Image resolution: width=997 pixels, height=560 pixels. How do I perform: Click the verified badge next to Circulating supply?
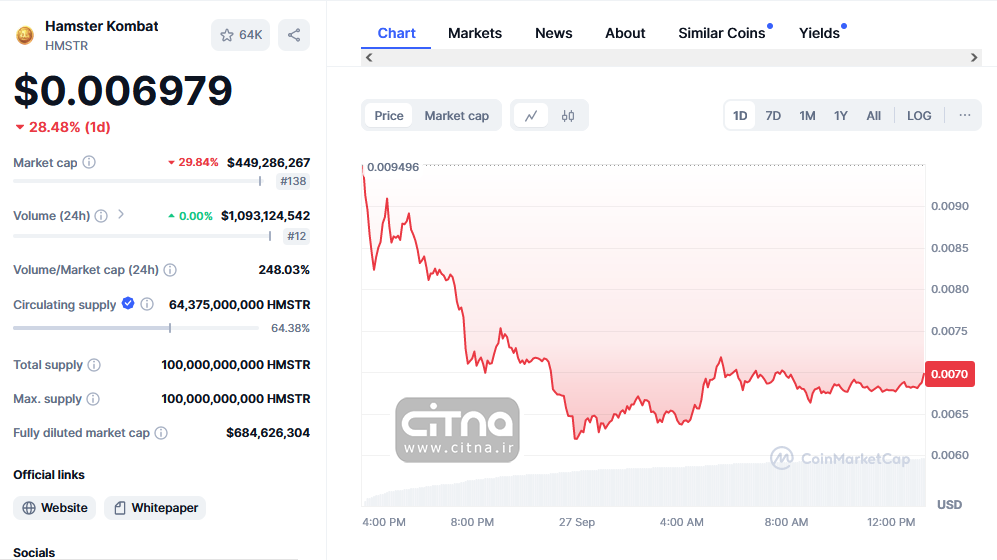[x=128, y=303]
